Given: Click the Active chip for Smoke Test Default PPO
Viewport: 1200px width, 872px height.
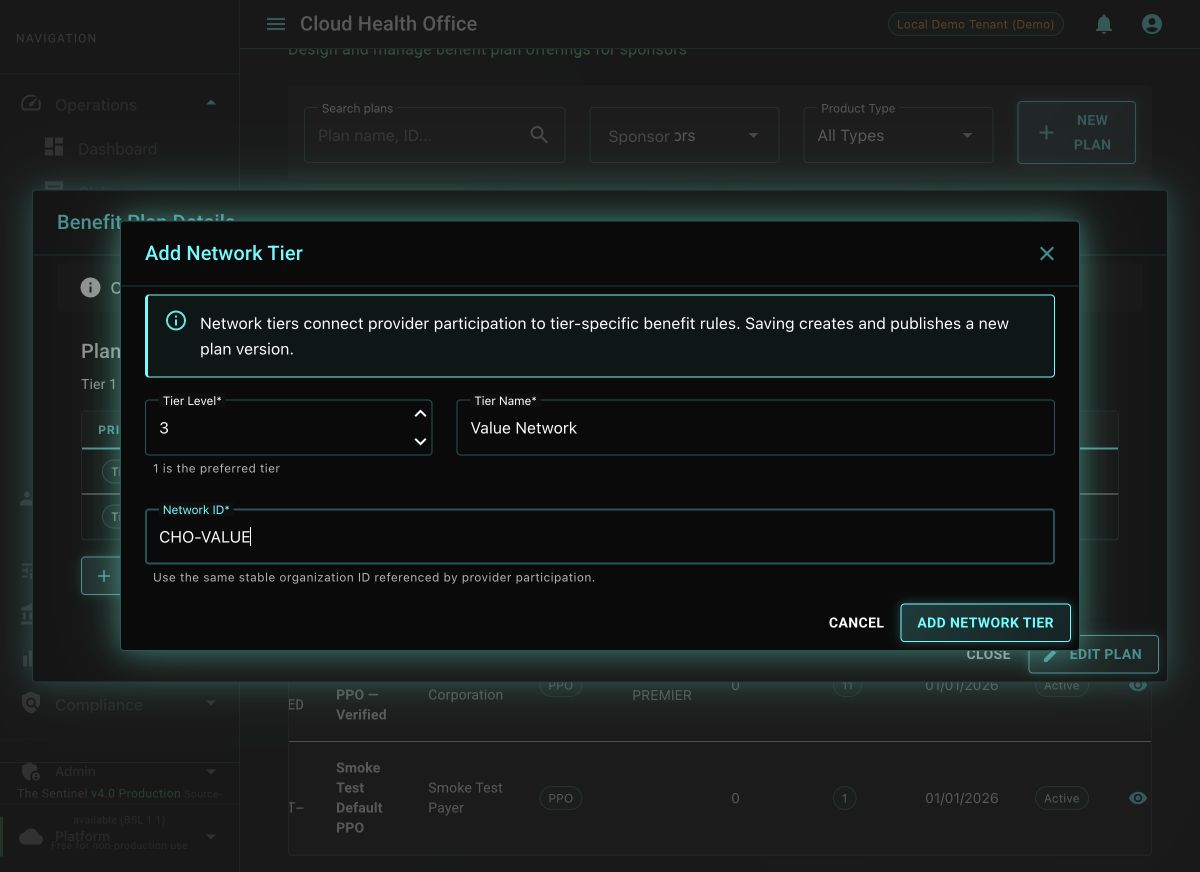Looking at the screenshot, I should click(x=1061, y=798).
